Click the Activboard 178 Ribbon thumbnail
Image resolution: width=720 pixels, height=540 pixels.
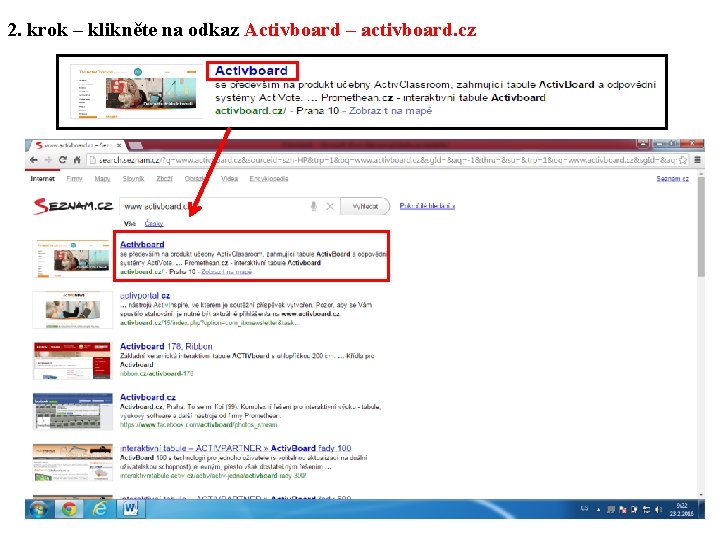click(72, 360)
